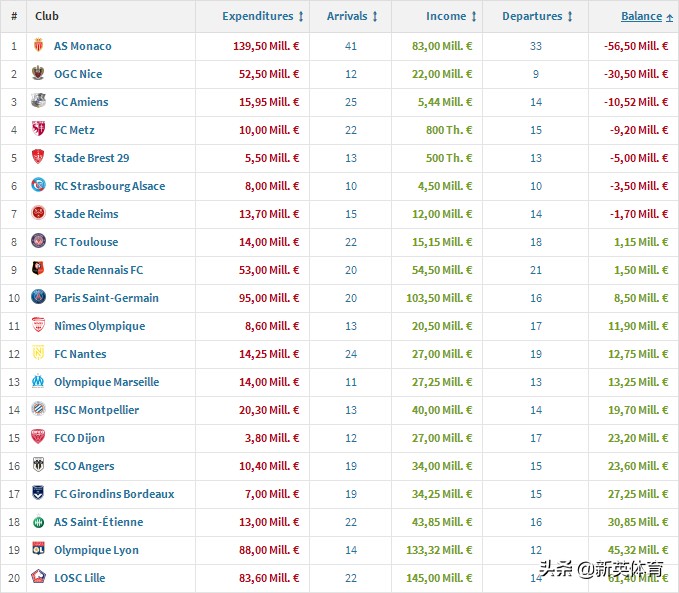Open the FC Girondins Bordeaux club link
Screen dimensions: 679x593
tap(114, 494)
